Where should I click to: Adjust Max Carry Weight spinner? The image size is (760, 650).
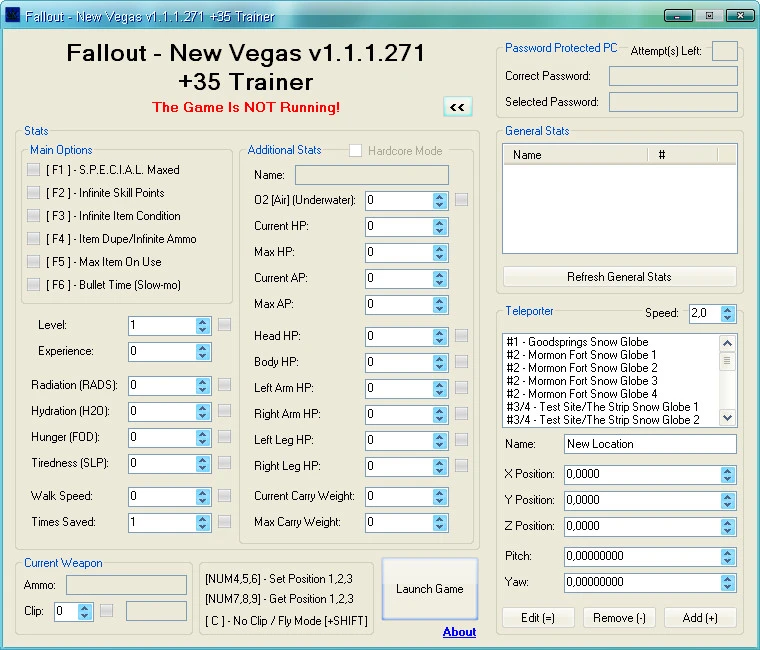click(x=440, y=523)
